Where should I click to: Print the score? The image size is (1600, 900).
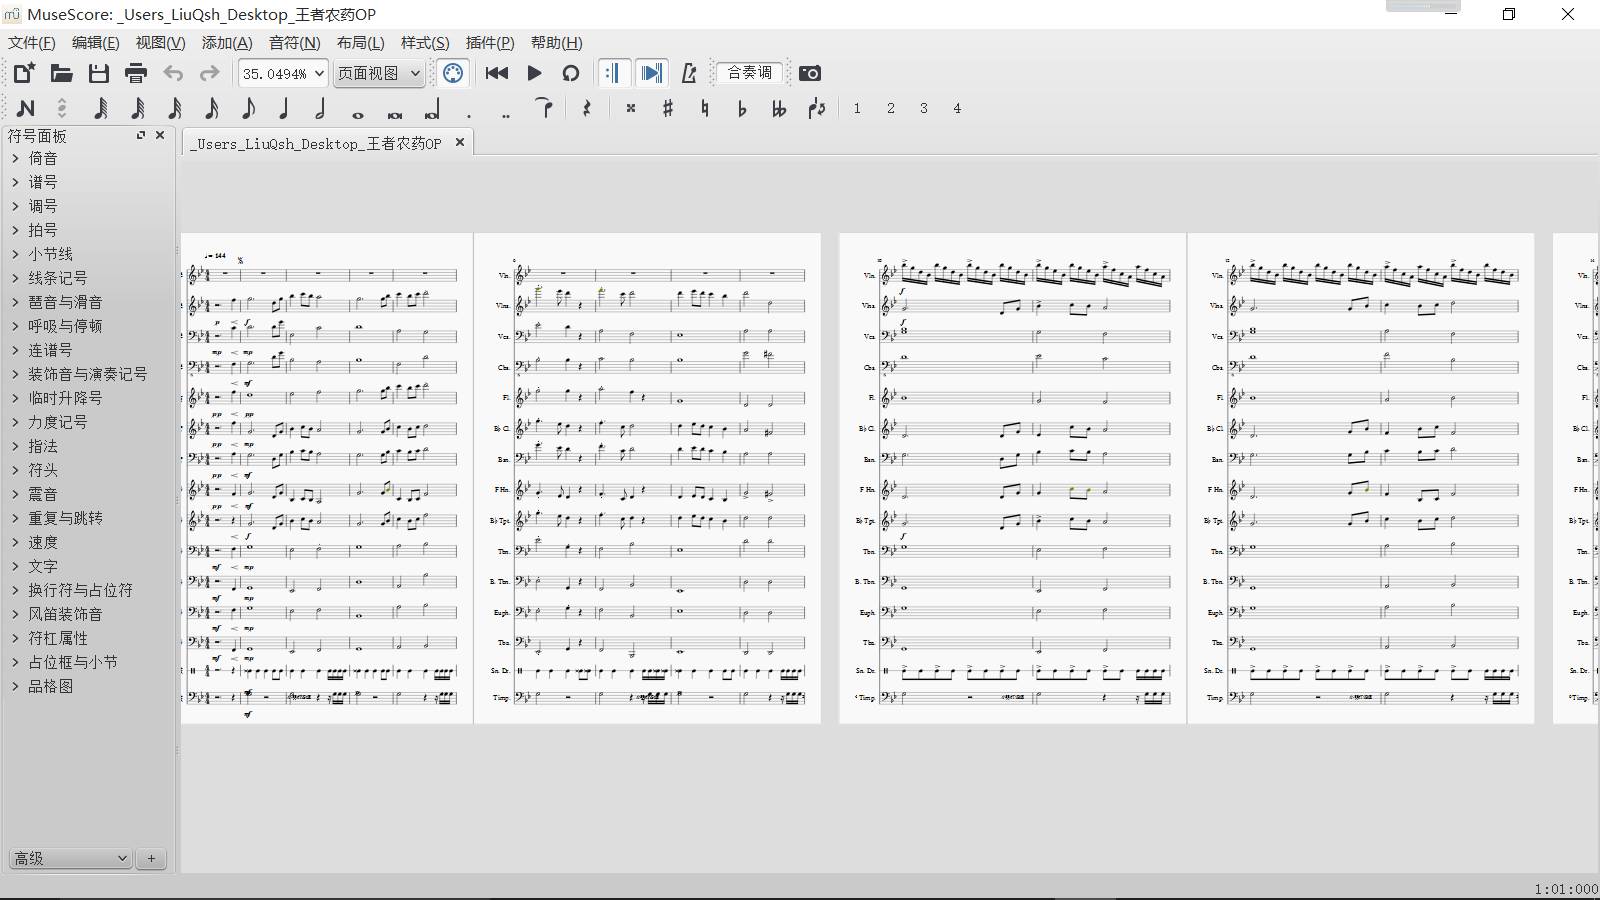tap(136, 73)
